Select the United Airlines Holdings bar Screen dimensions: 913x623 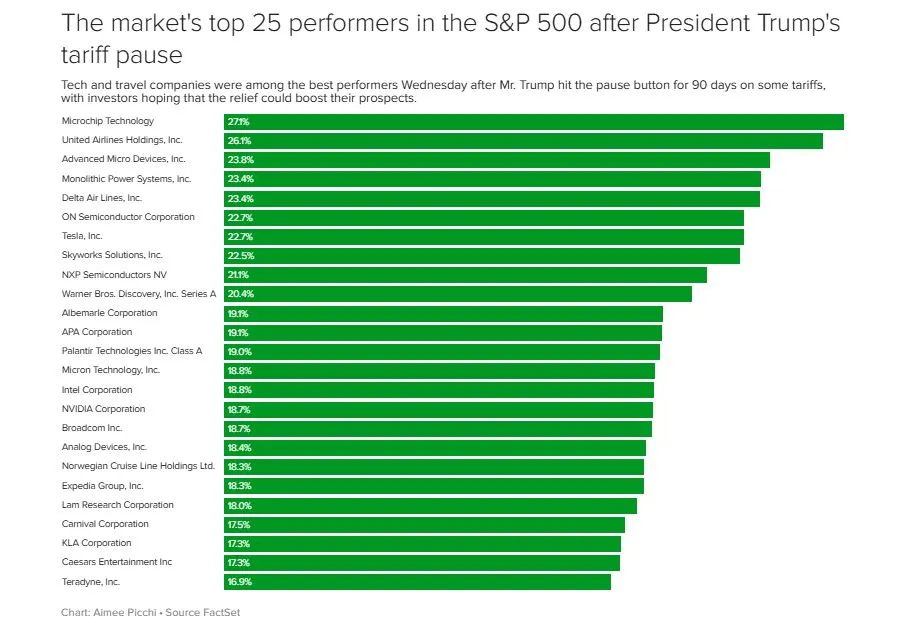pos(523,141)
